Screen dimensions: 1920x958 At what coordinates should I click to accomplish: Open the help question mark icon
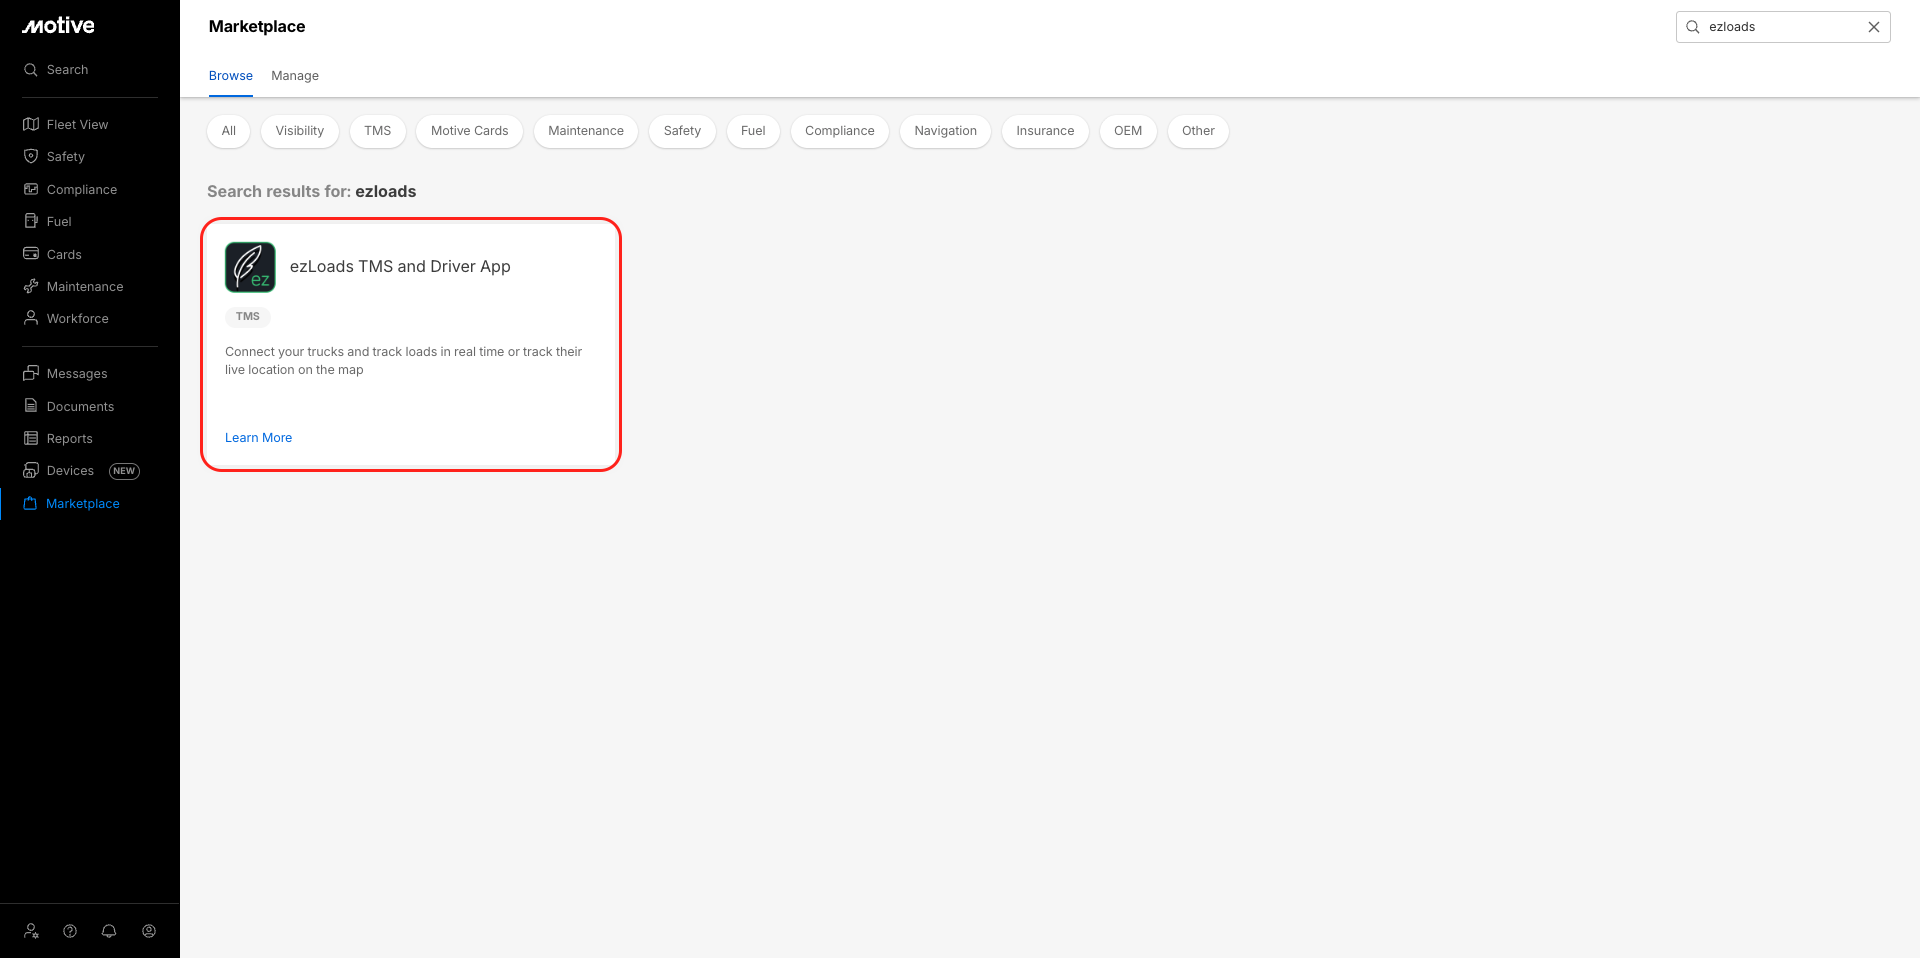[x=70, y=931]
